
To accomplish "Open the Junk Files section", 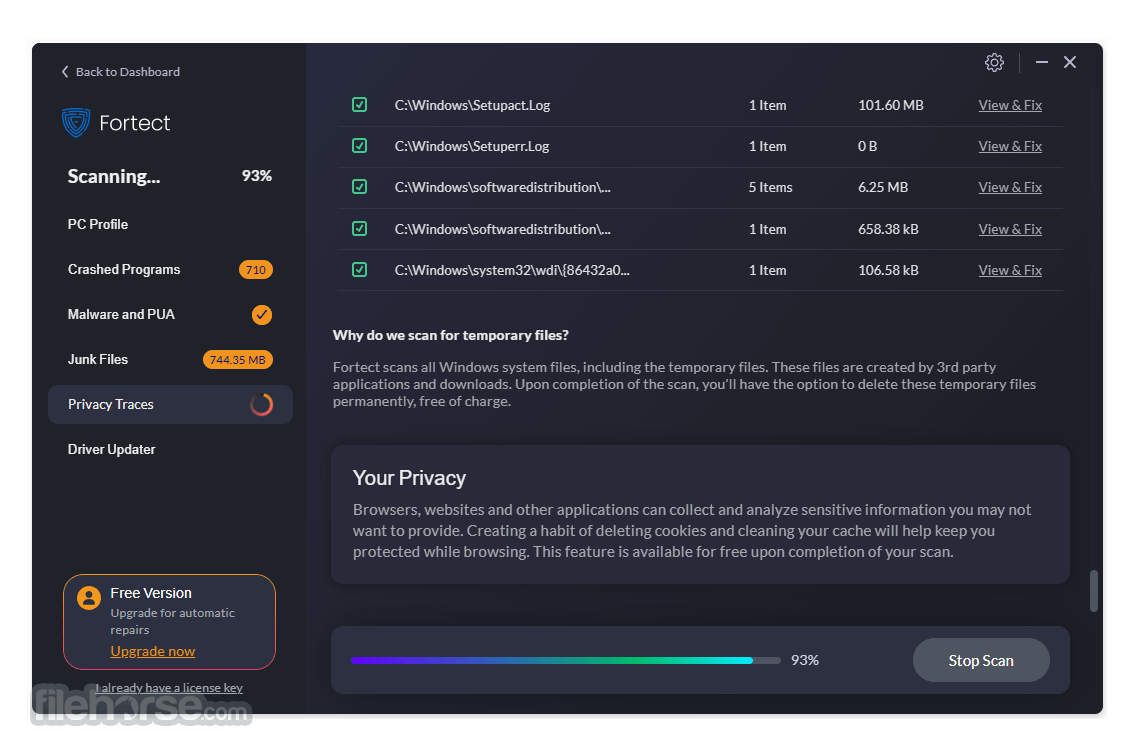I will coord(98,360).
